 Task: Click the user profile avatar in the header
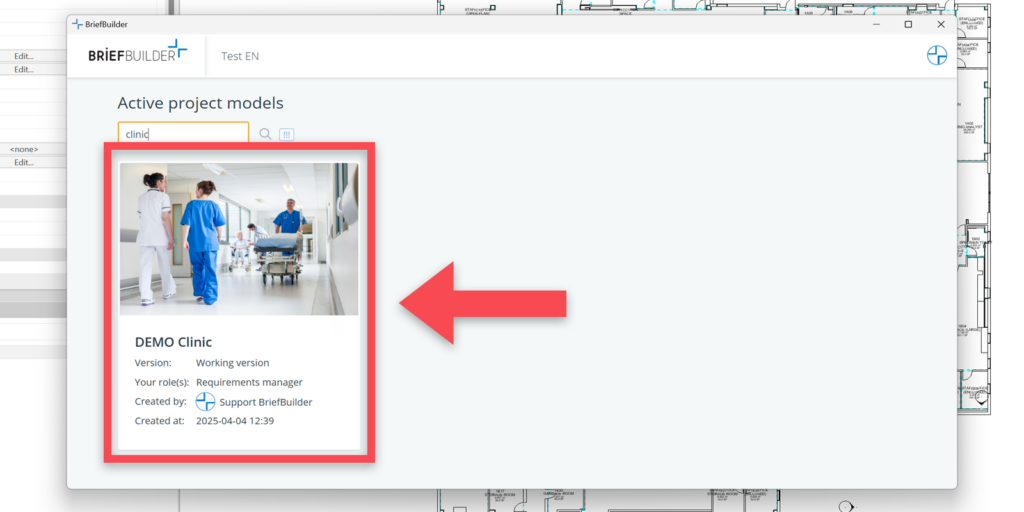point(936,56)
